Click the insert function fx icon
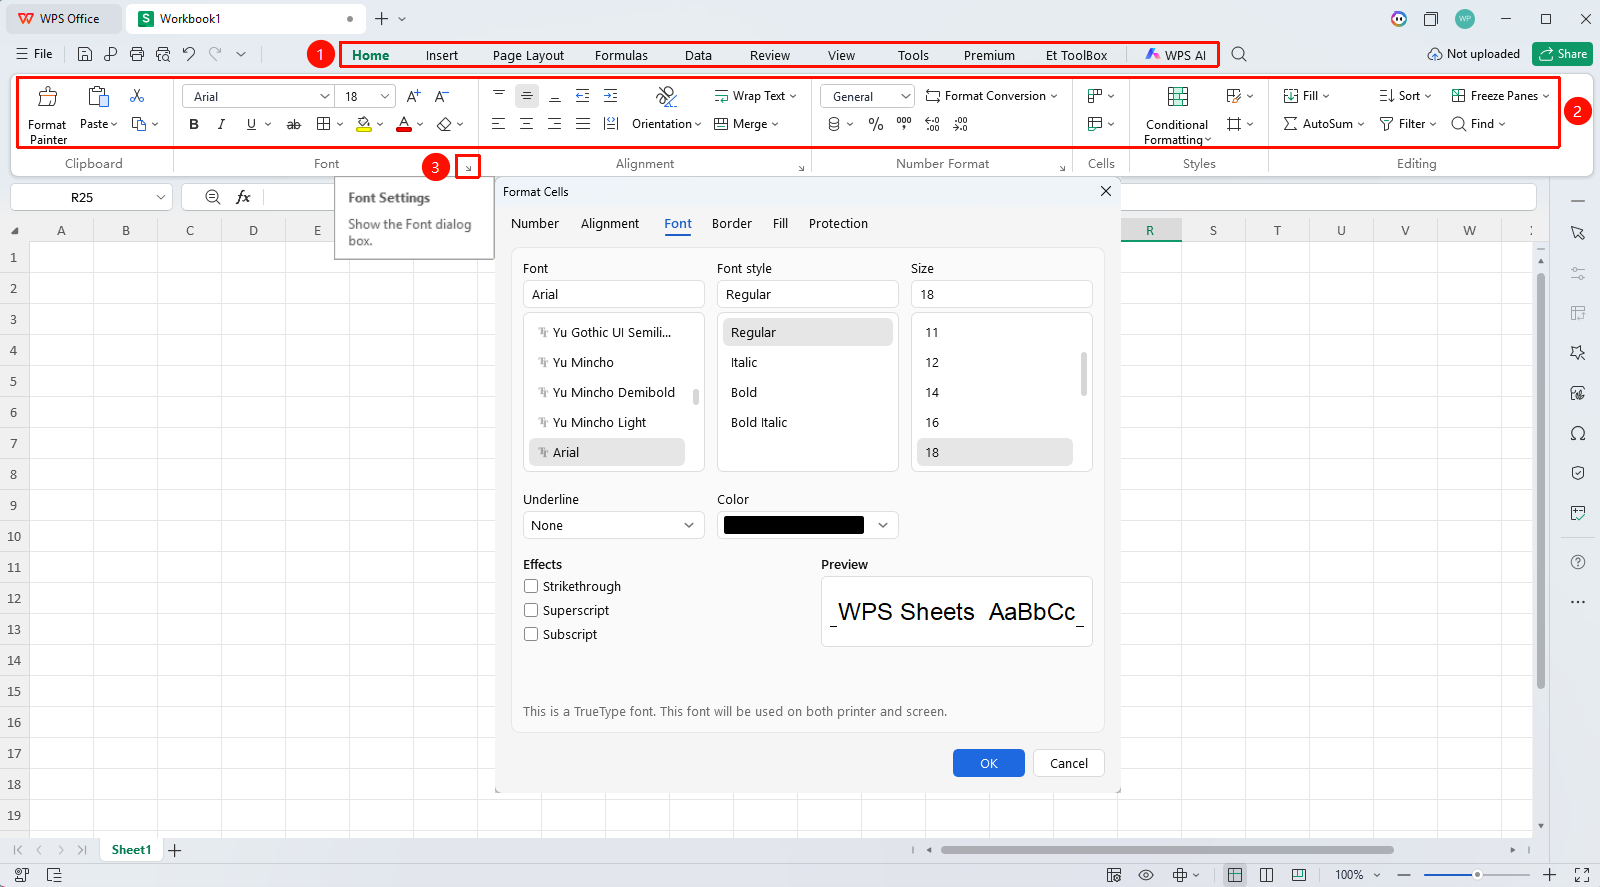This screenshot has width=1600, height=887. [x=243, y=197]
